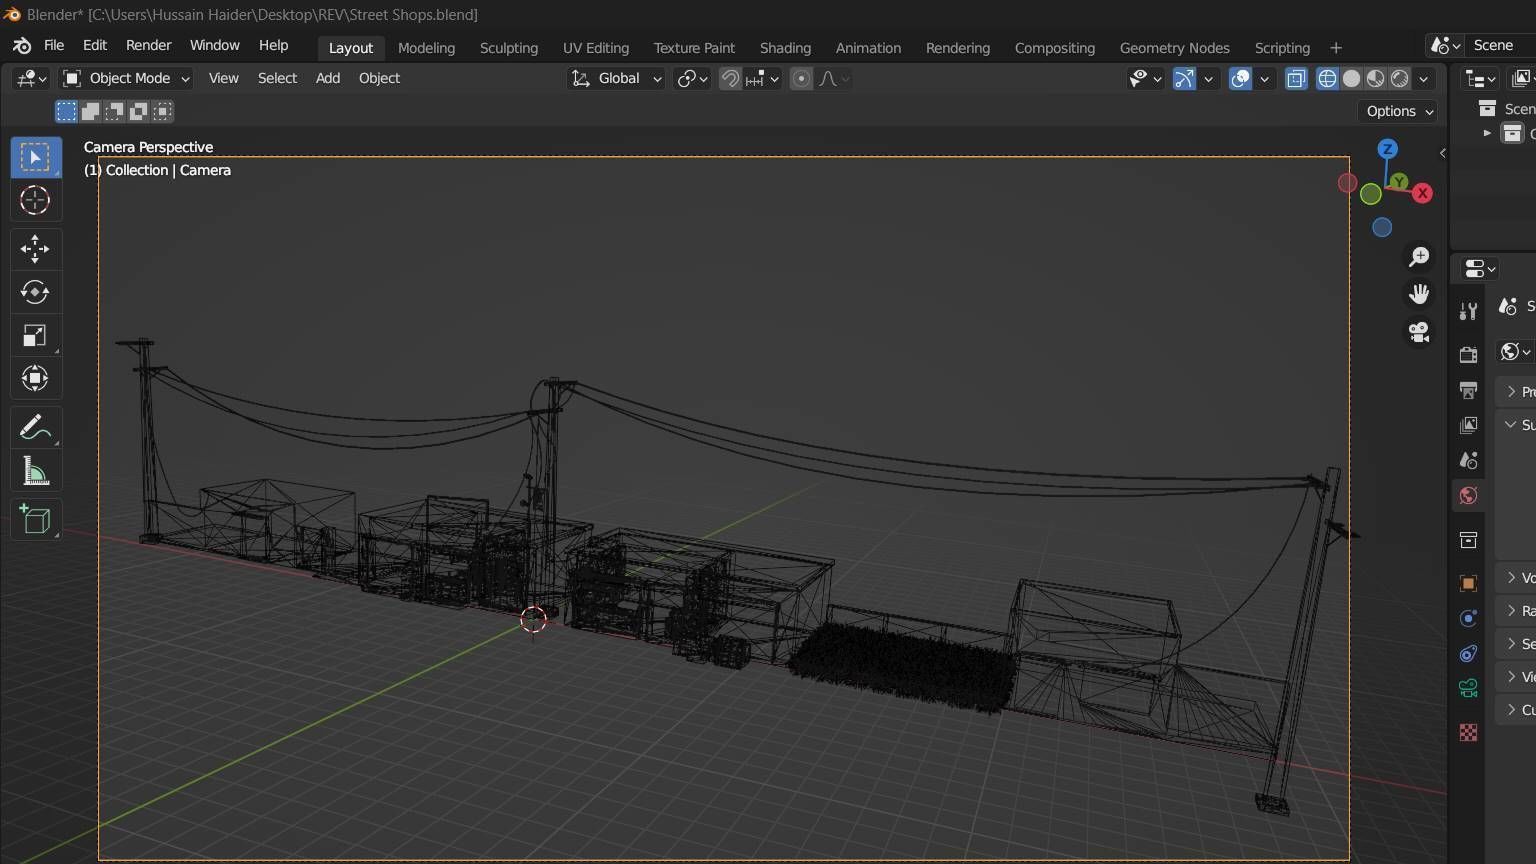The image size is (1536, 864).
Task: Click the zoom magnifier viewport control
Action: coord(1418,257)
